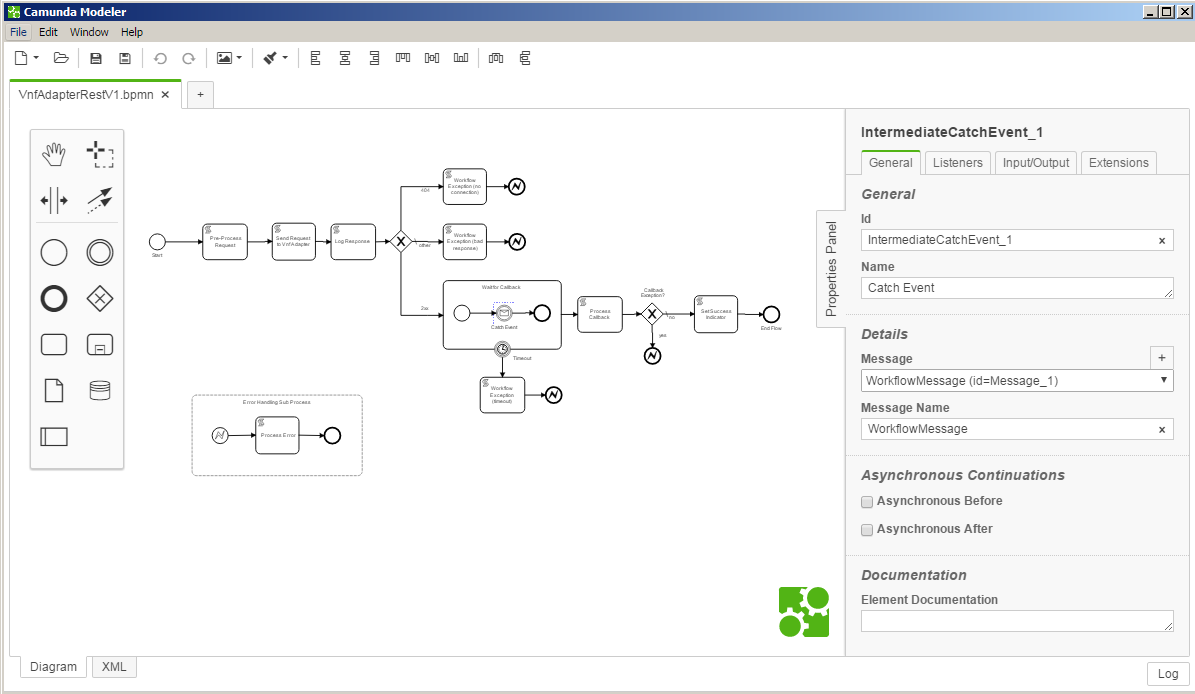
Task: Collapse the Properties Panel side tab
Action: 831,268
